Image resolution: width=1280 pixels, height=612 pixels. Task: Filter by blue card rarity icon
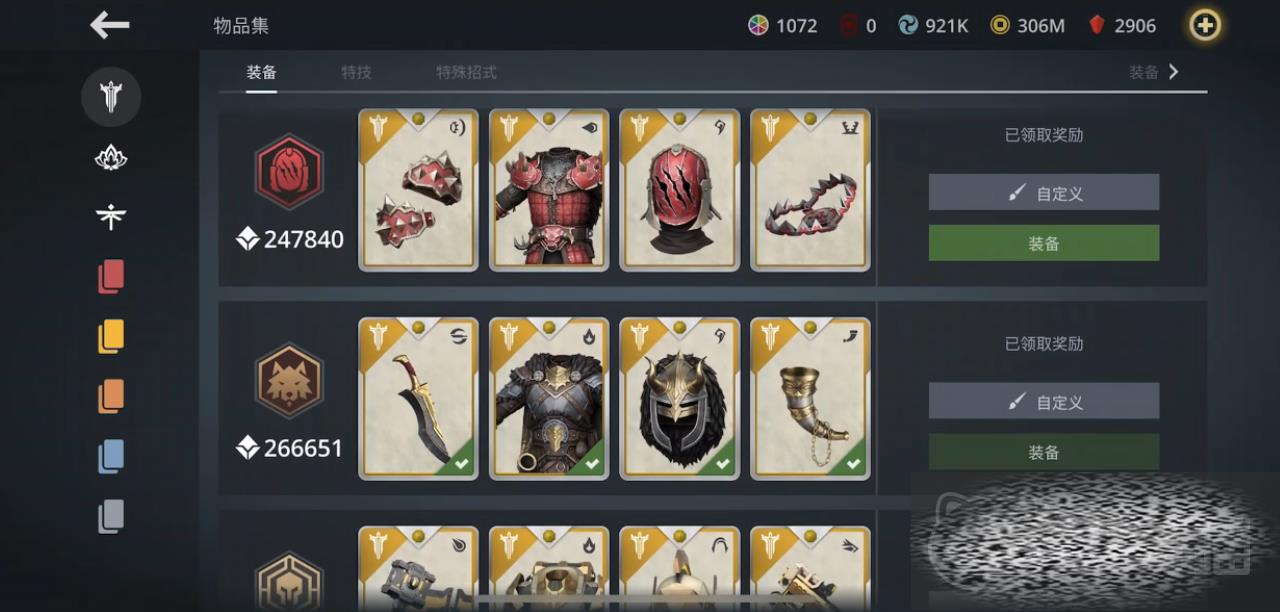[x=111, y=456]
